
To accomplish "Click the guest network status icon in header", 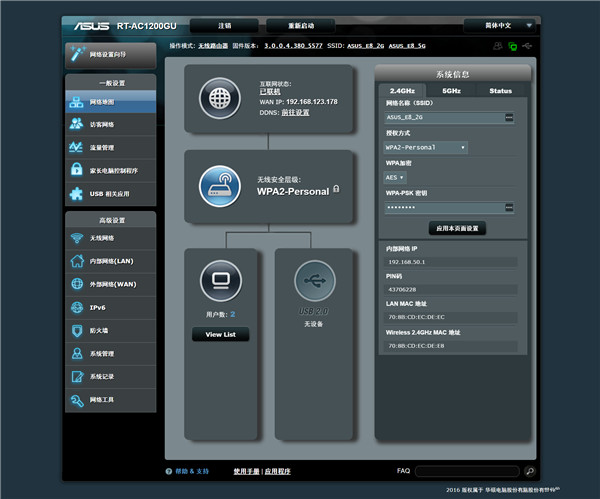I will click(497, 46).
